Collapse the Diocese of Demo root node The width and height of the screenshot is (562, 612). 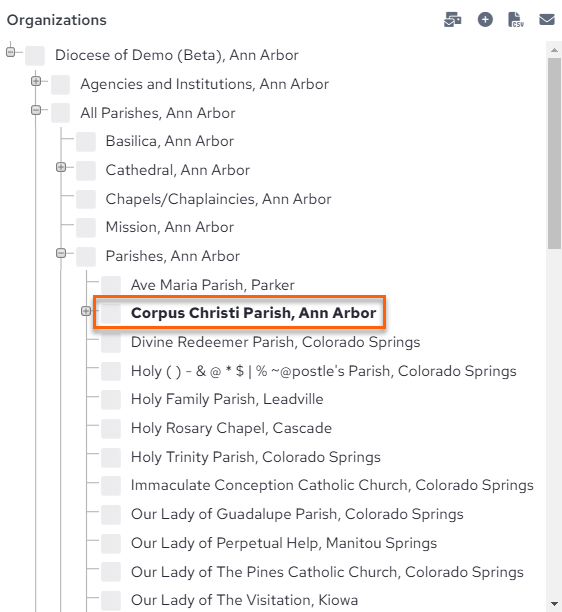(x=11, y=52)
